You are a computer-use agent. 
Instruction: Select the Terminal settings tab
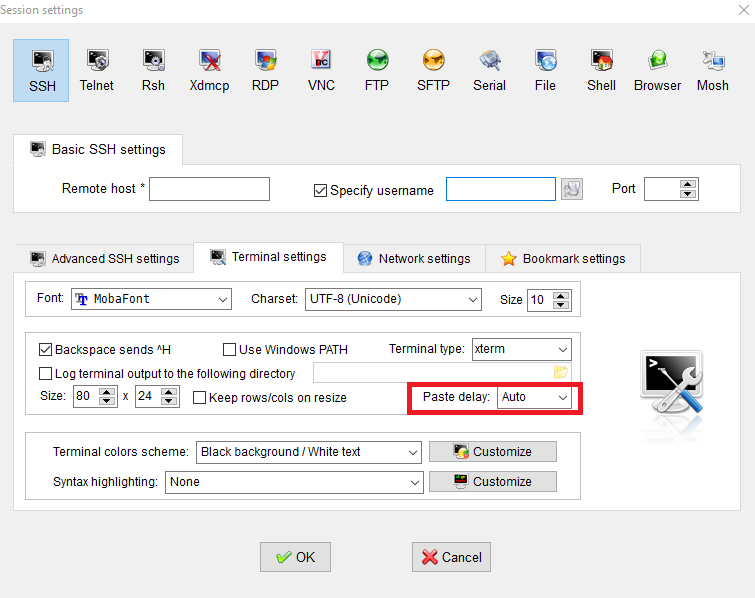click(x=269, y=257)
